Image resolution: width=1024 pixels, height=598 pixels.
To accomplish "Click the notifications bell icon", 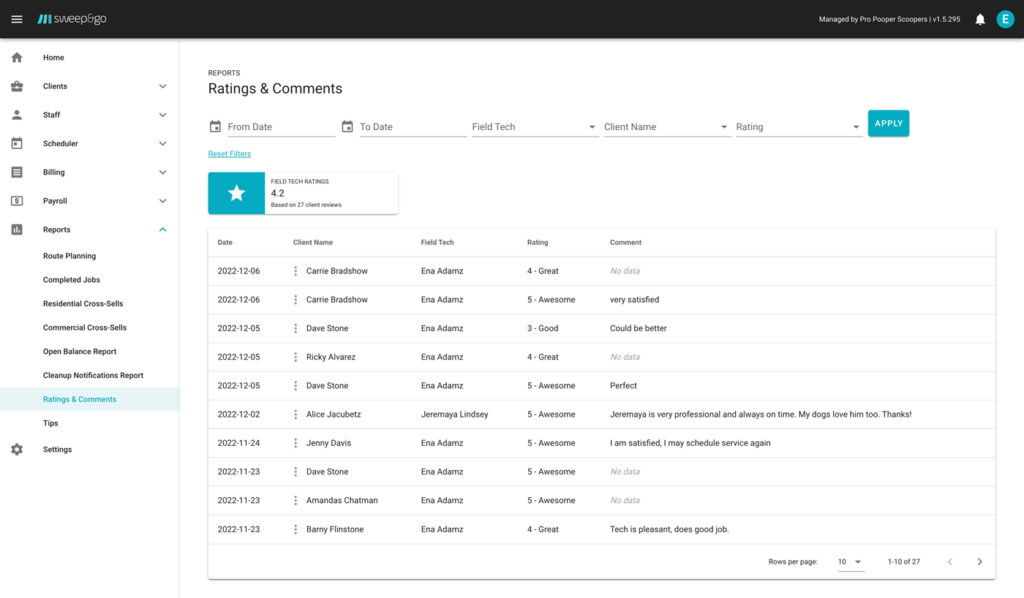I will pyautogui.click(x=980, y=19).
